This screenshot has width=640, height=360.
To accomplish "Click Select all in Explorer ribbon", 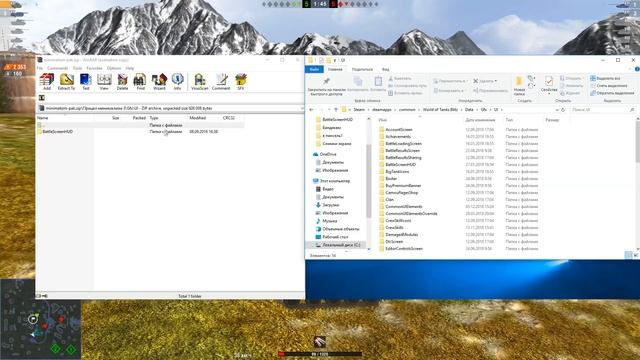I will [x=605, y=78].
